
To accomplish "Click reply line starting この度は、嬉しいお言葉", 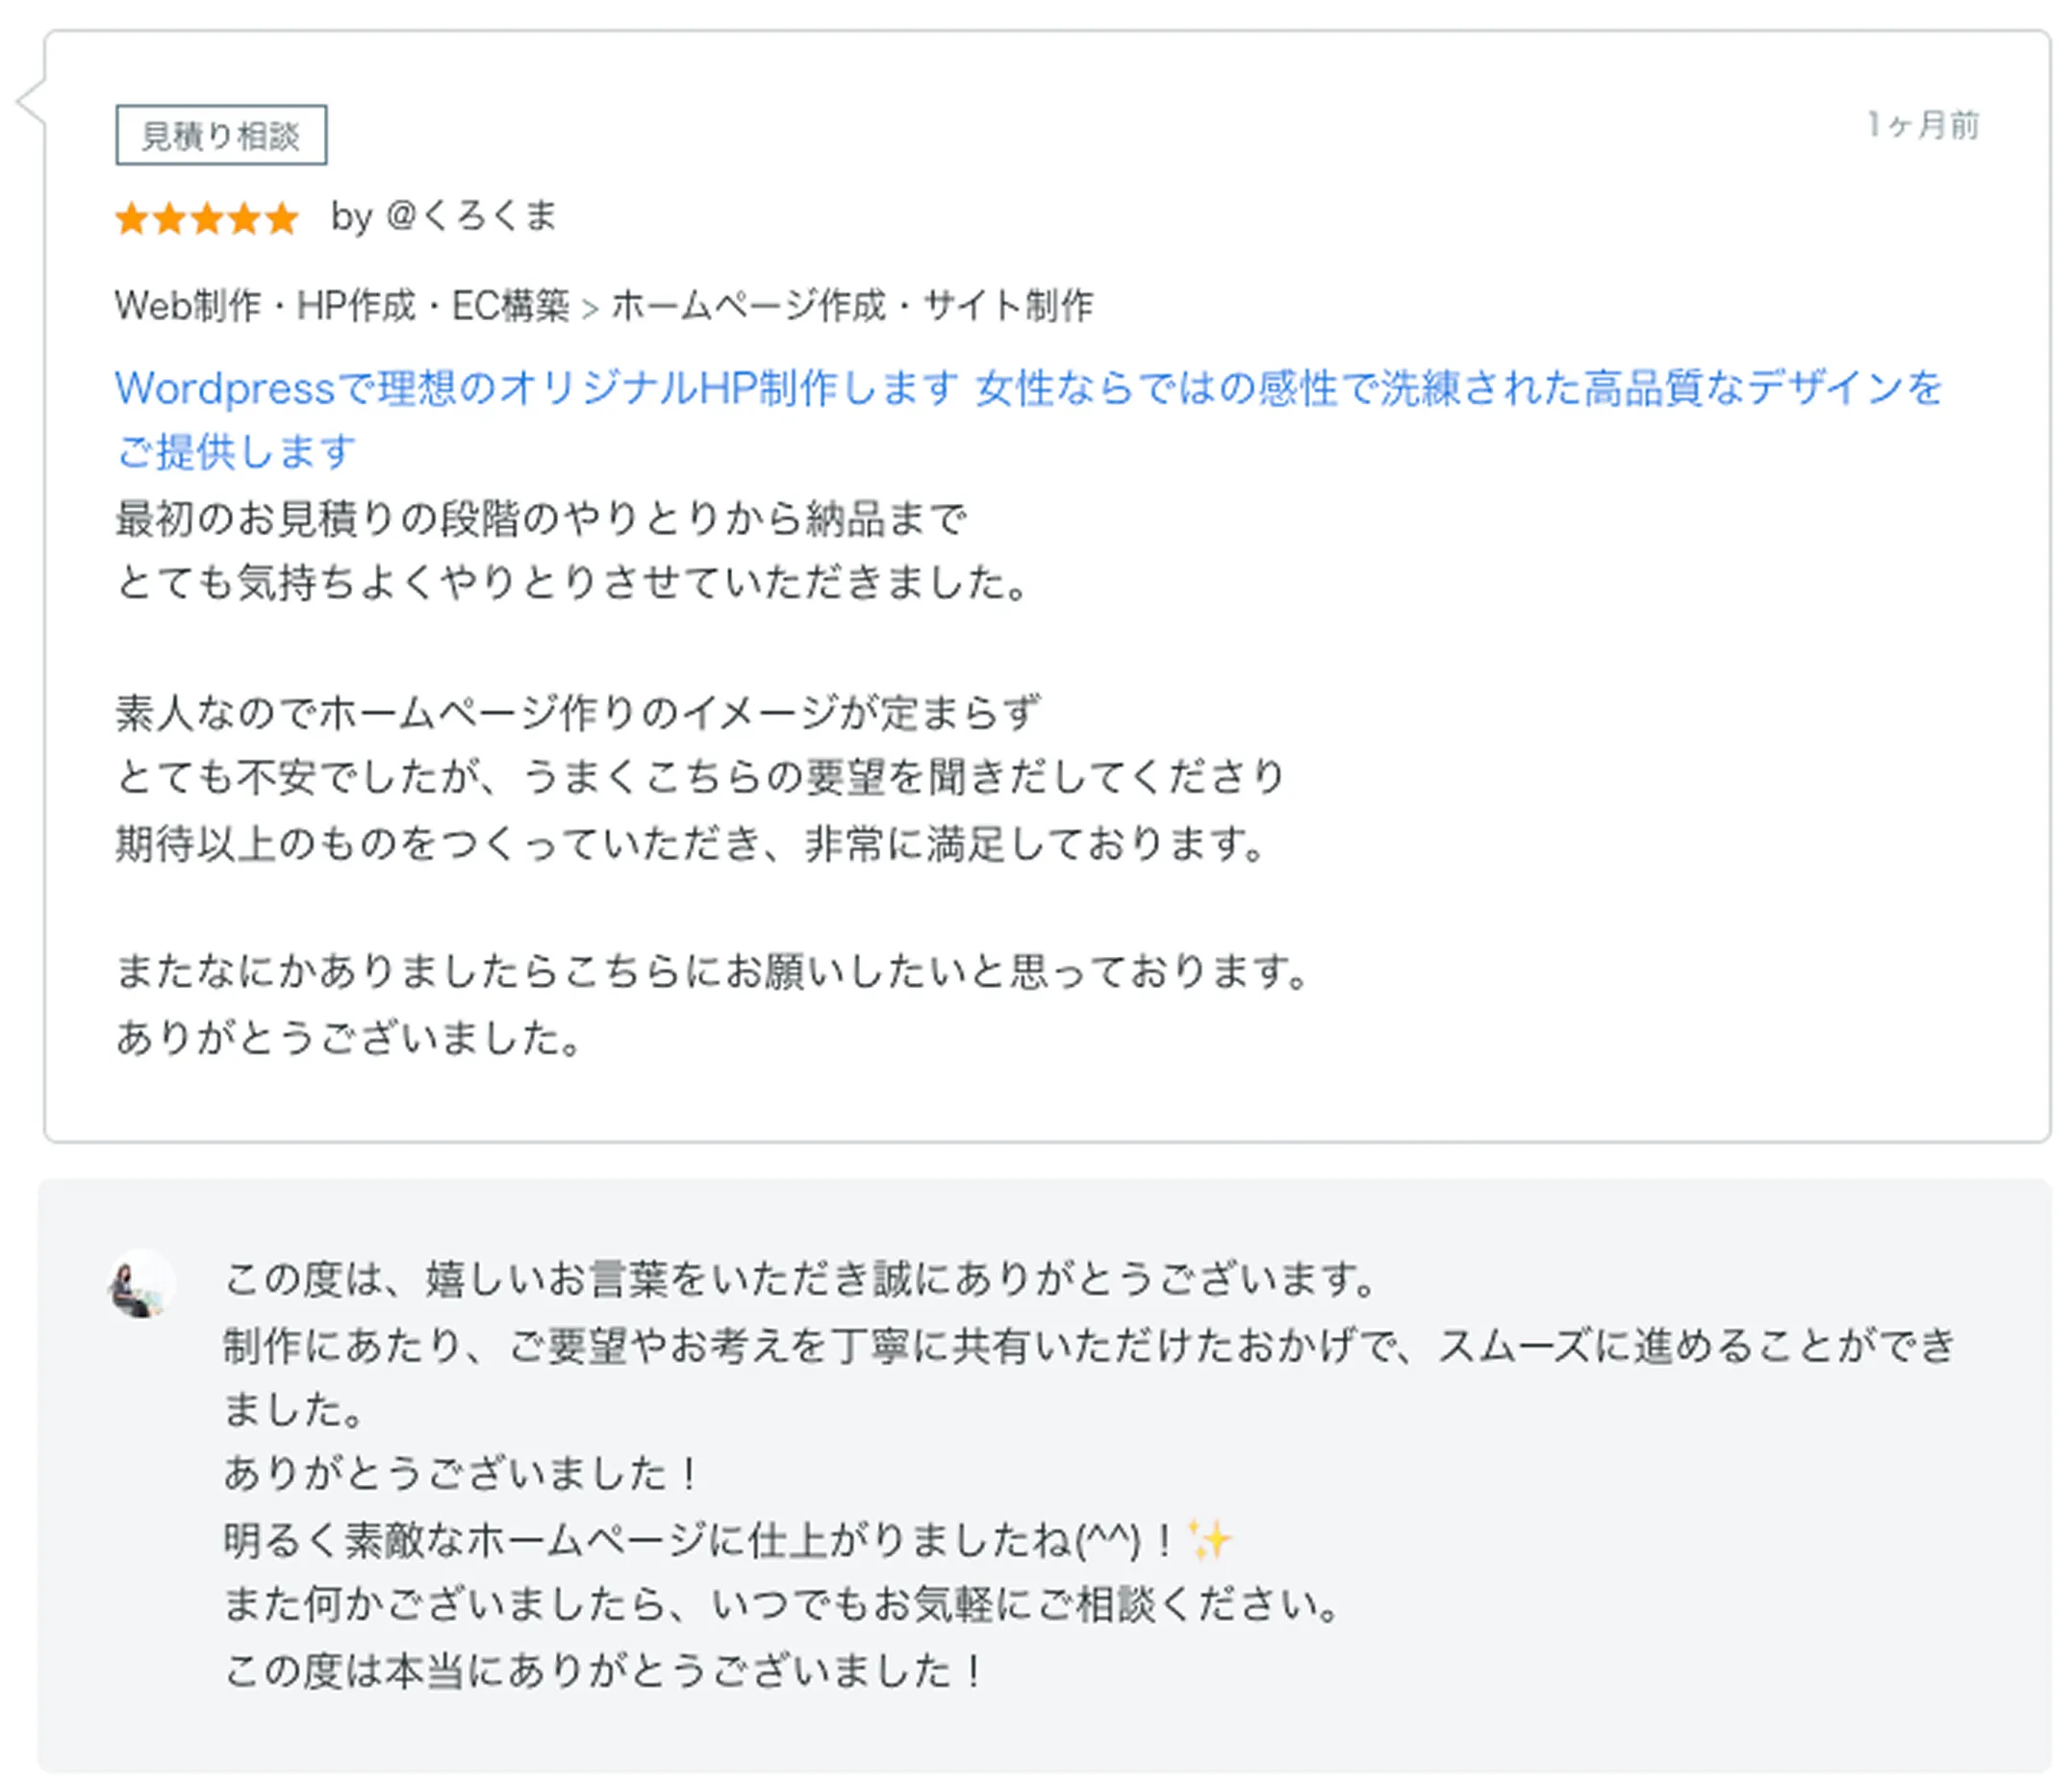I will [800, 1279].
